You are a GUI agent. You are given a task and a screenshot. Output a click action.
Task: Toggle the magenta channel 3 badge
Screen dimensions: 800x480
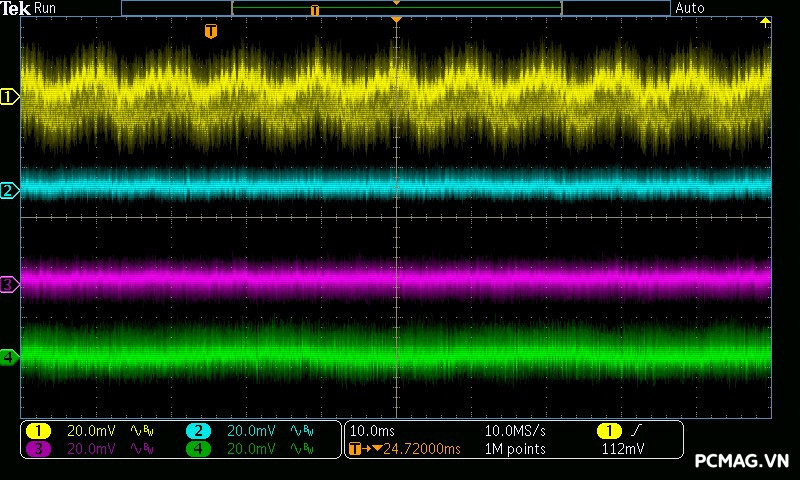(x=38, y=449)
